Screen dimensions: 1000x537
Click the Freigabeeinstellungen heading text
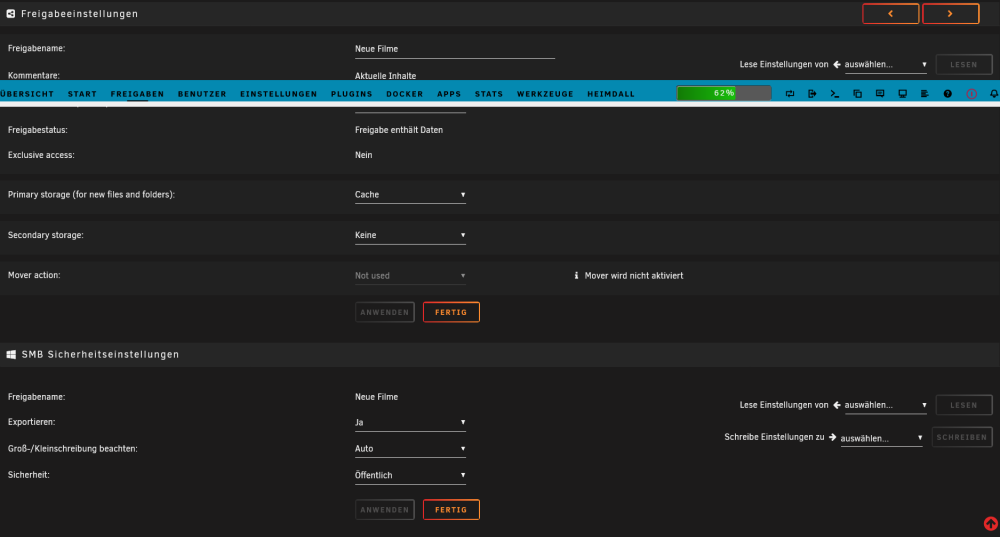tap(79, 13)
